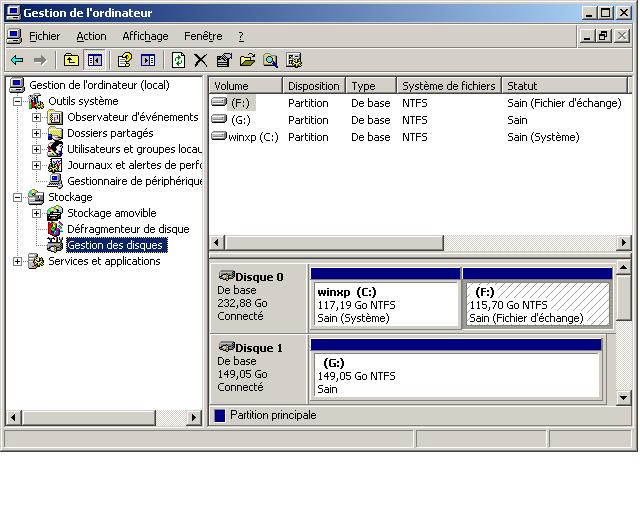Open the Properties toolbar icon
The width and height of the screenshot is (640, 512).
(224, 60)
